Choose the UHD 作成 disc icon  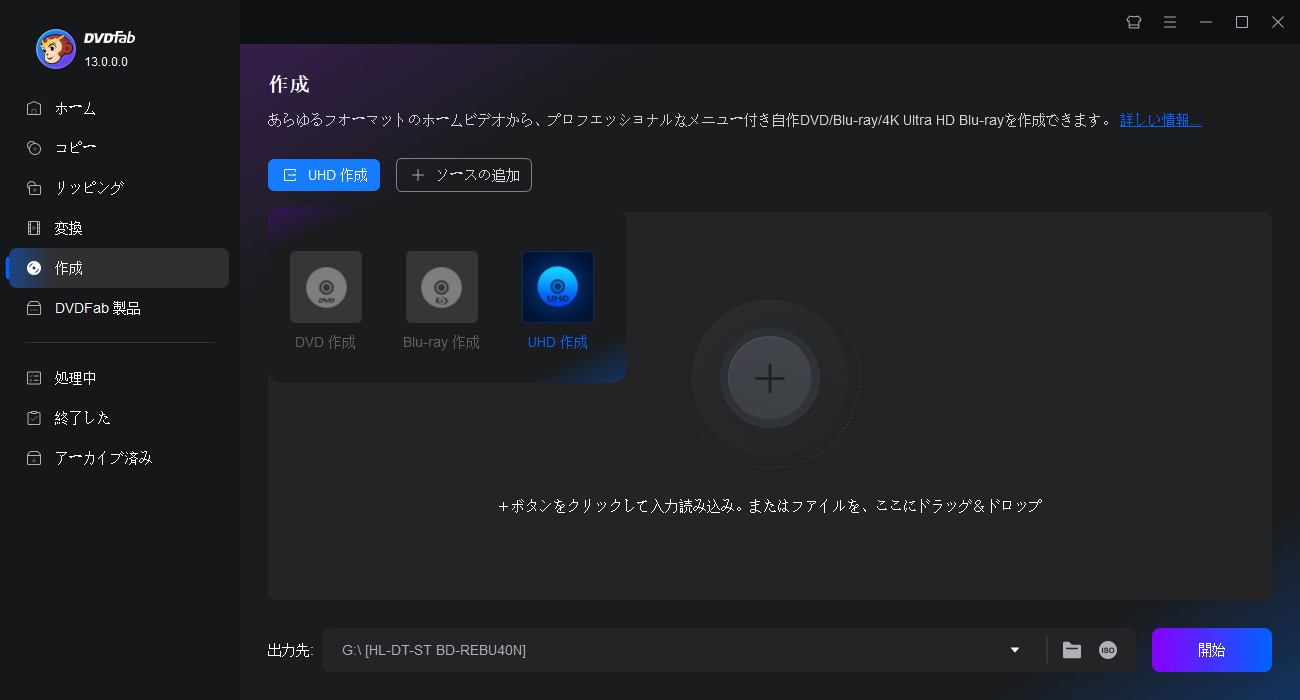(558, 287)
